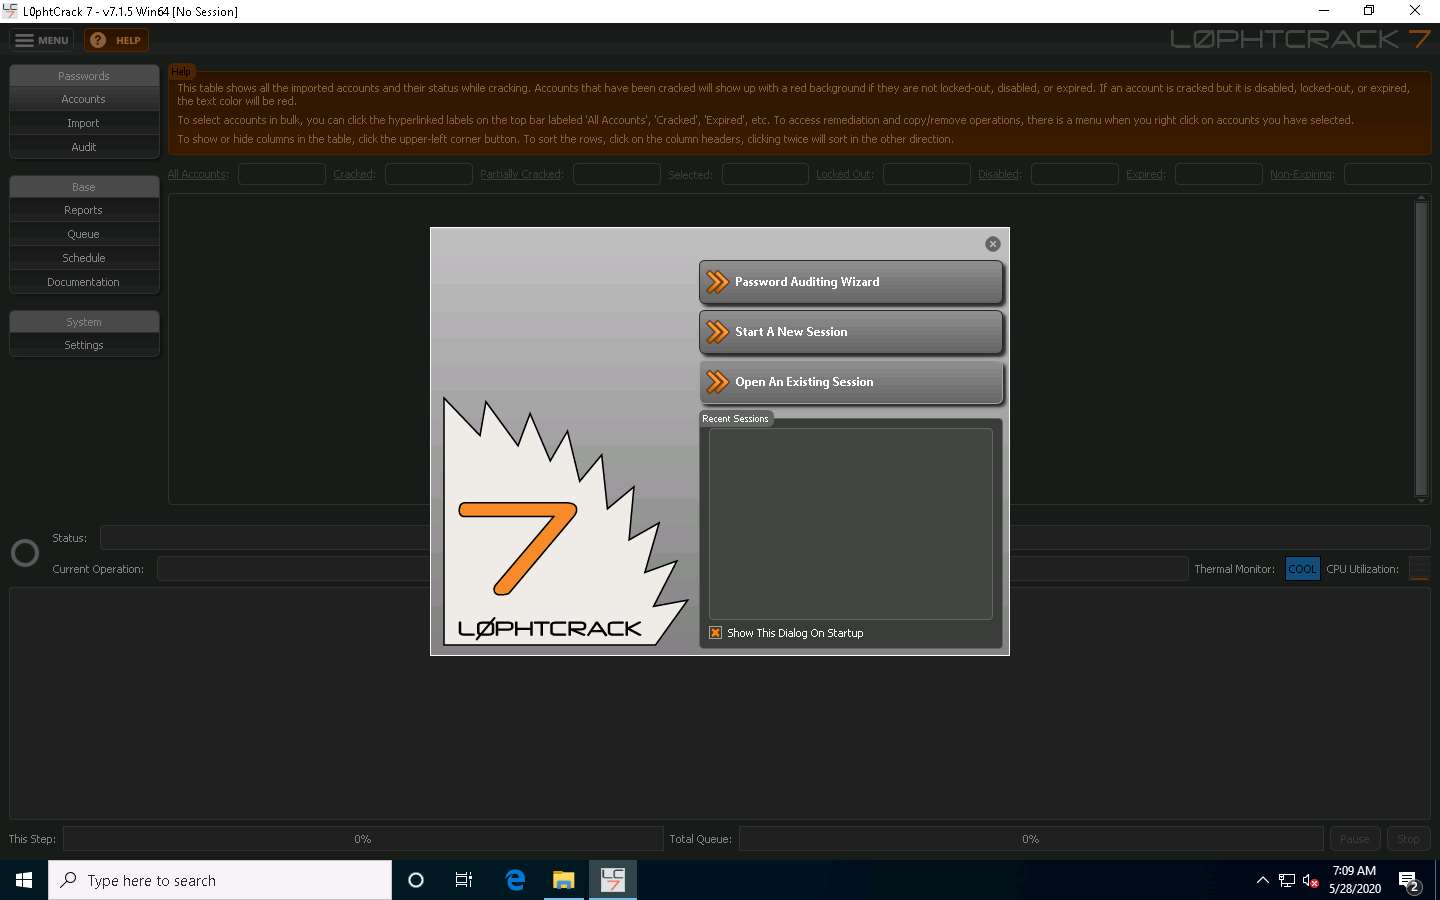Viewport: 1440px width, 900px height.
Task: Click the Status text field
Action: 765,538
